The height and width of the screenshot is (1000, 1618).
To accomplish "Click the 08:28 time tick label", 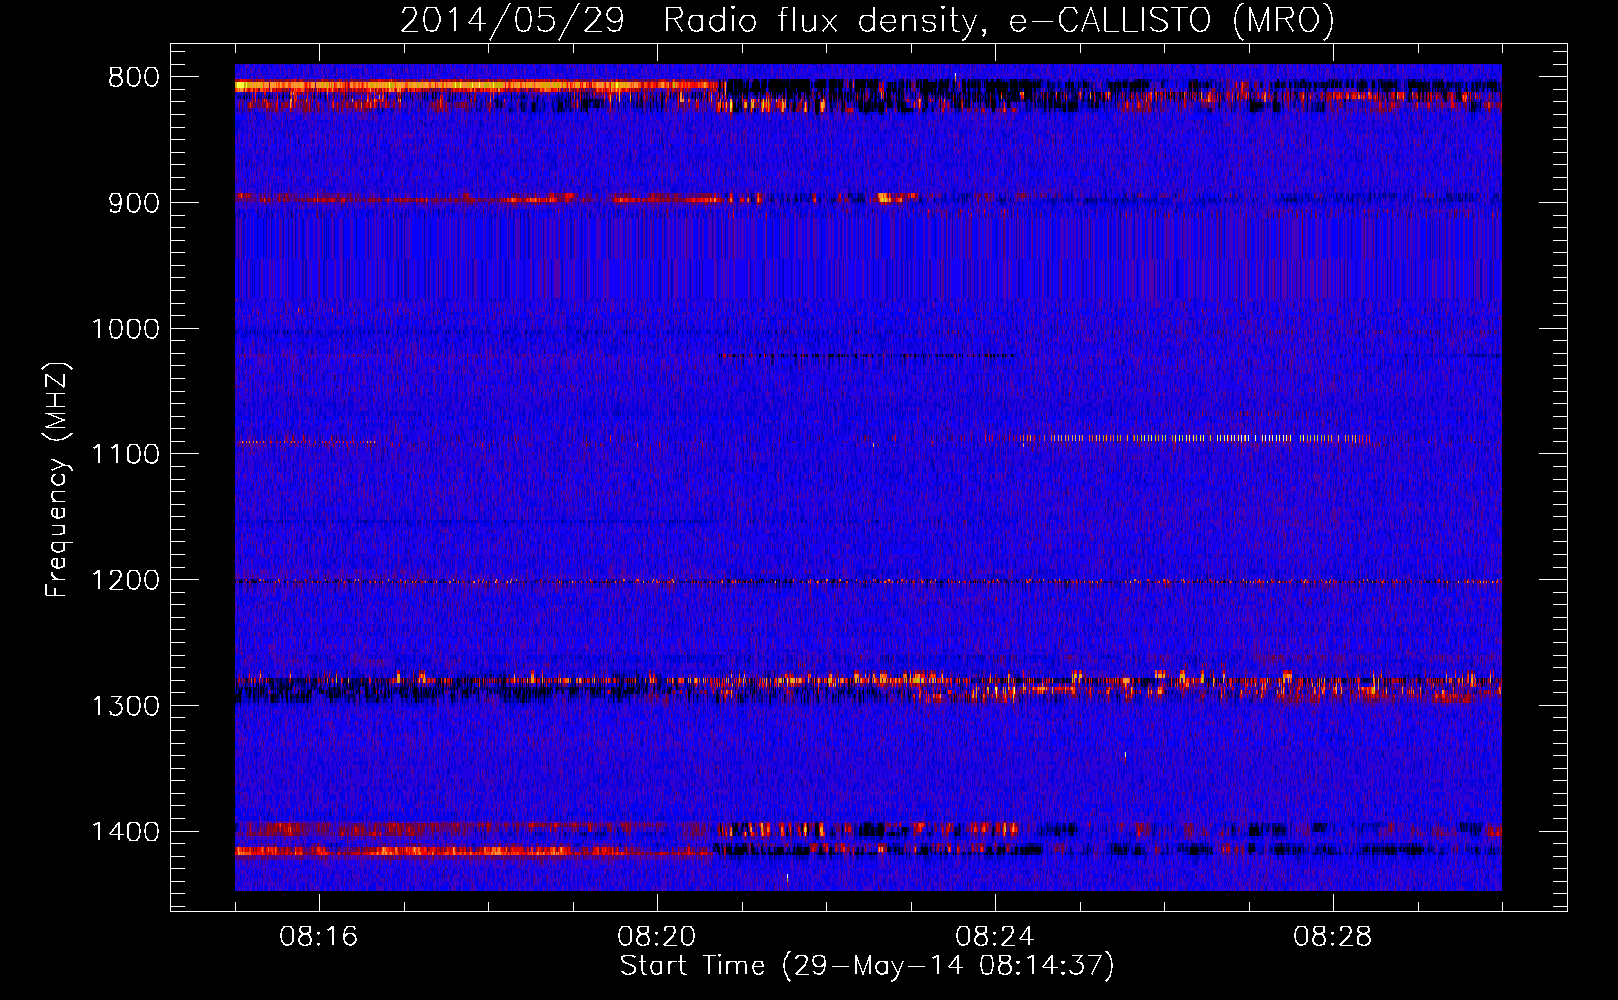I will 1333,937.
